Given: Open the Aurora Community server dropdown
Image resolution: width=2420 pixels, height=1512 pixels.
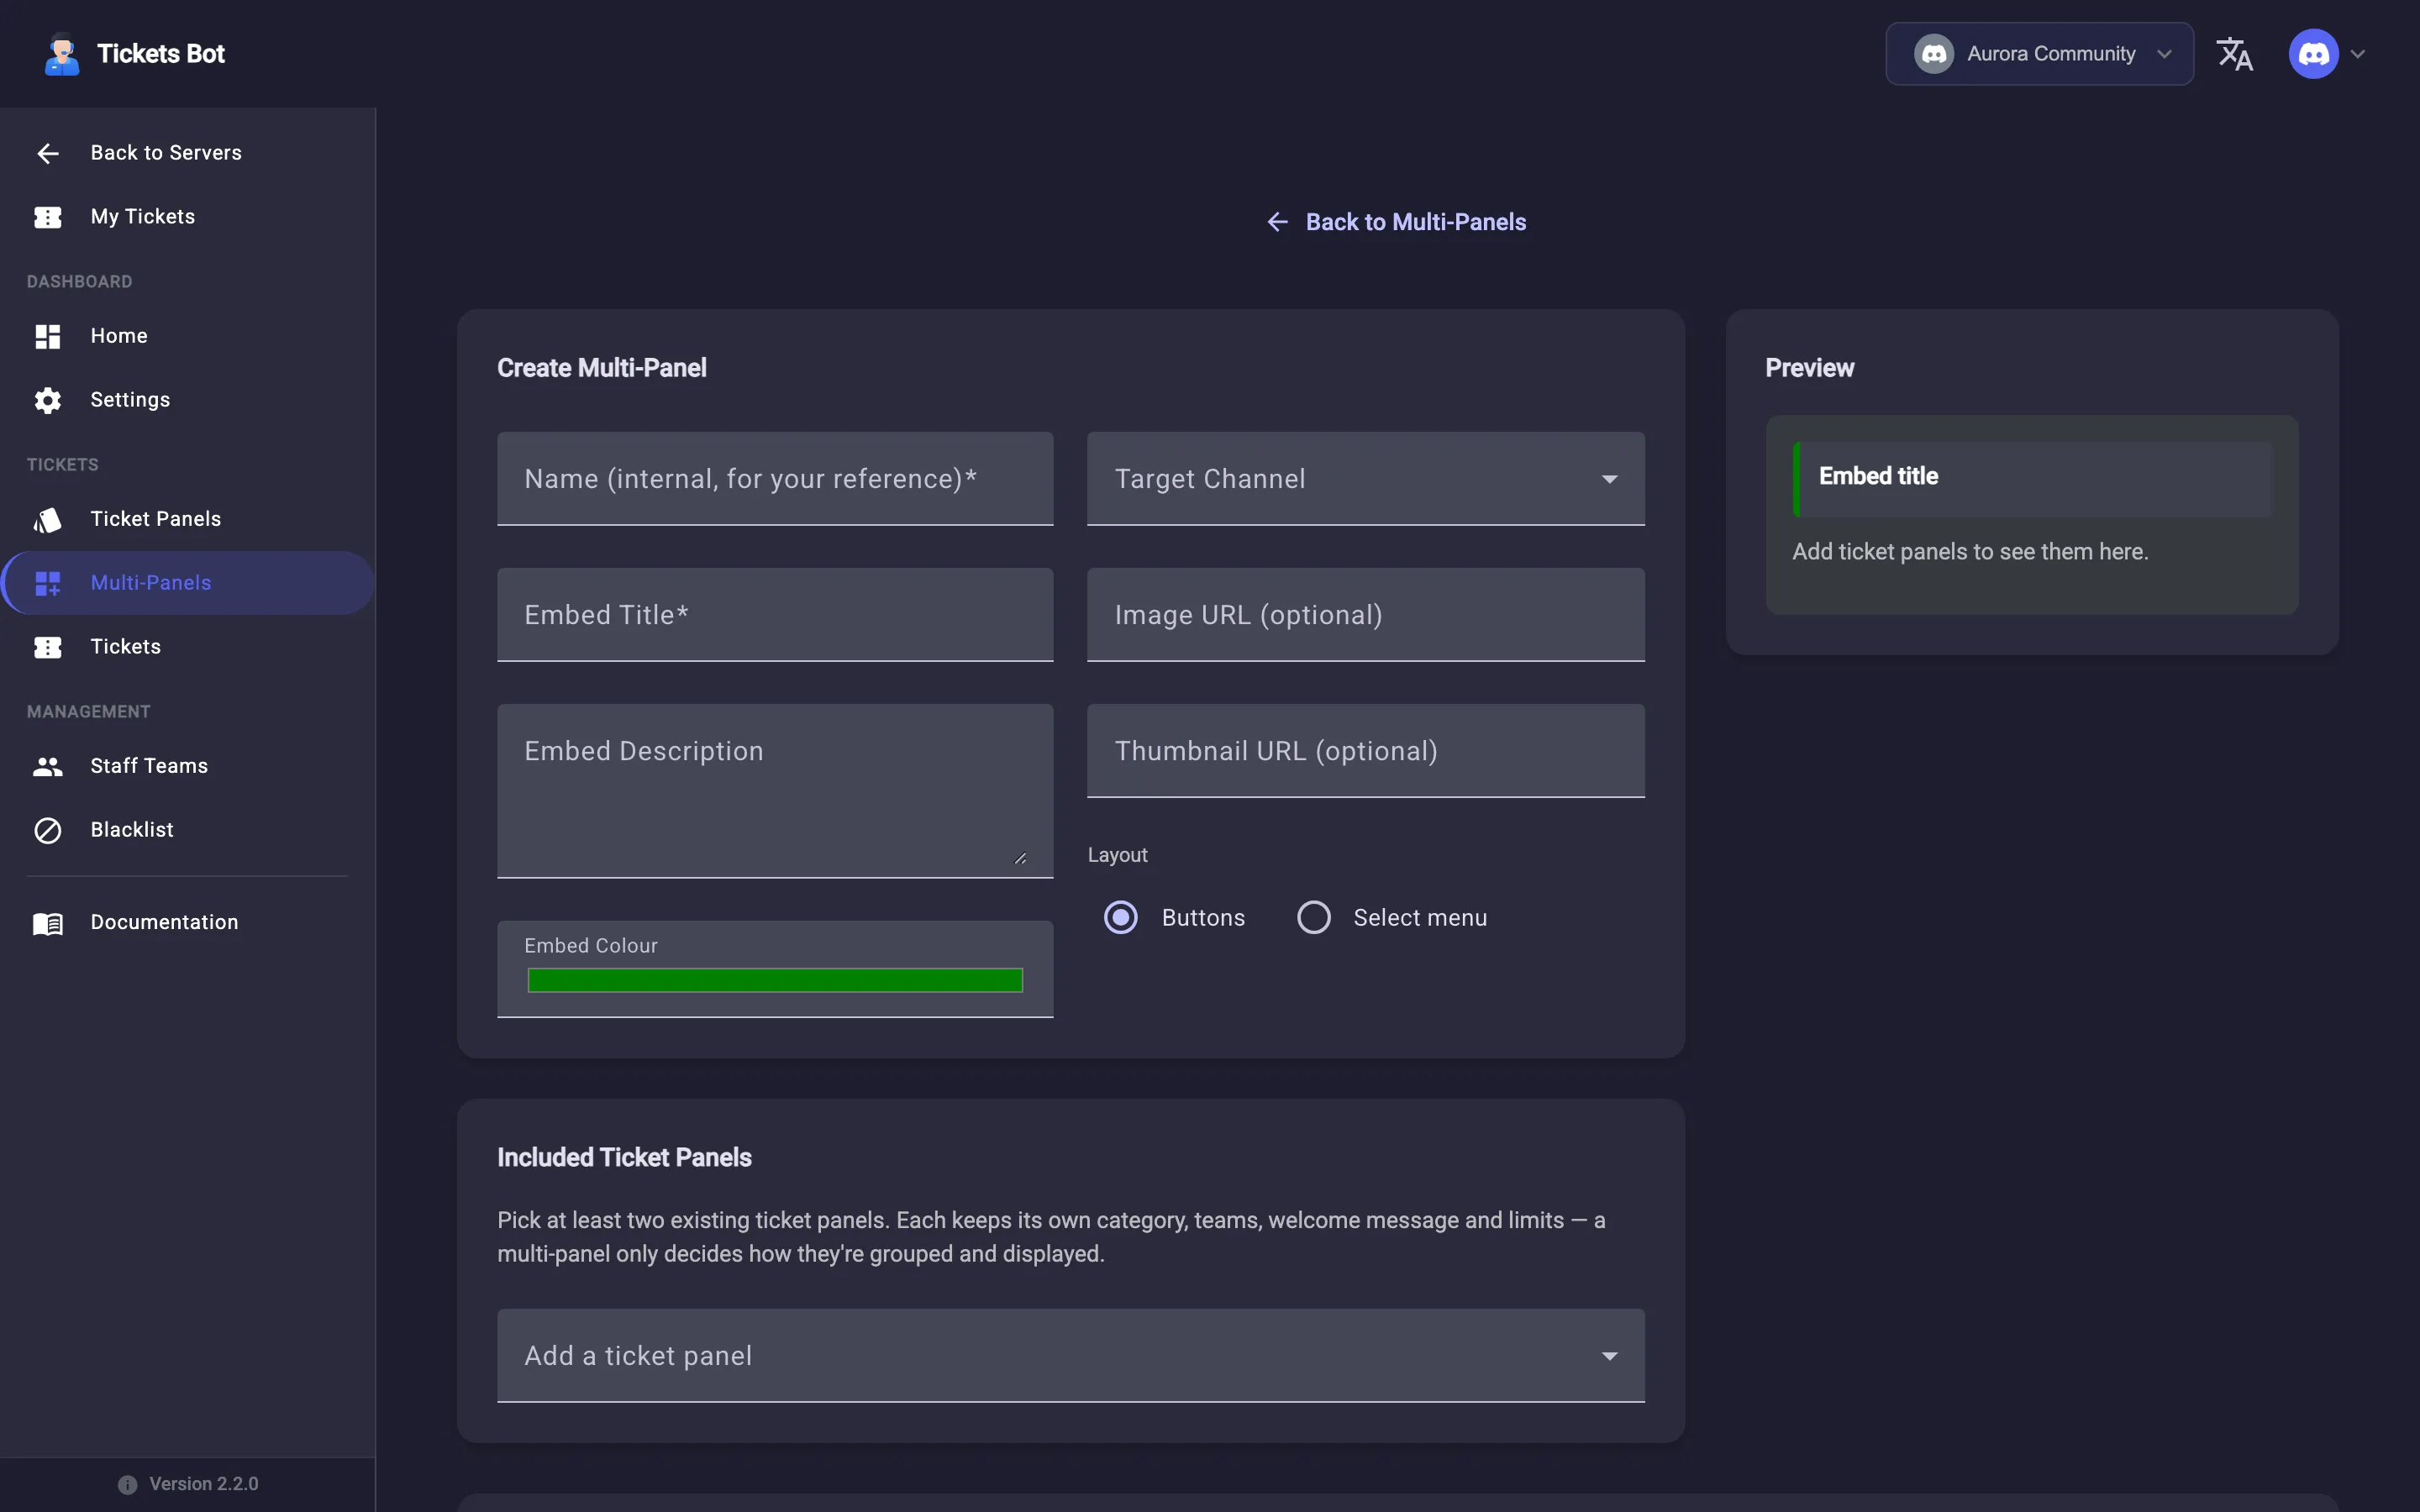Looking at the screenshot, I should (x=2039, y=54).
